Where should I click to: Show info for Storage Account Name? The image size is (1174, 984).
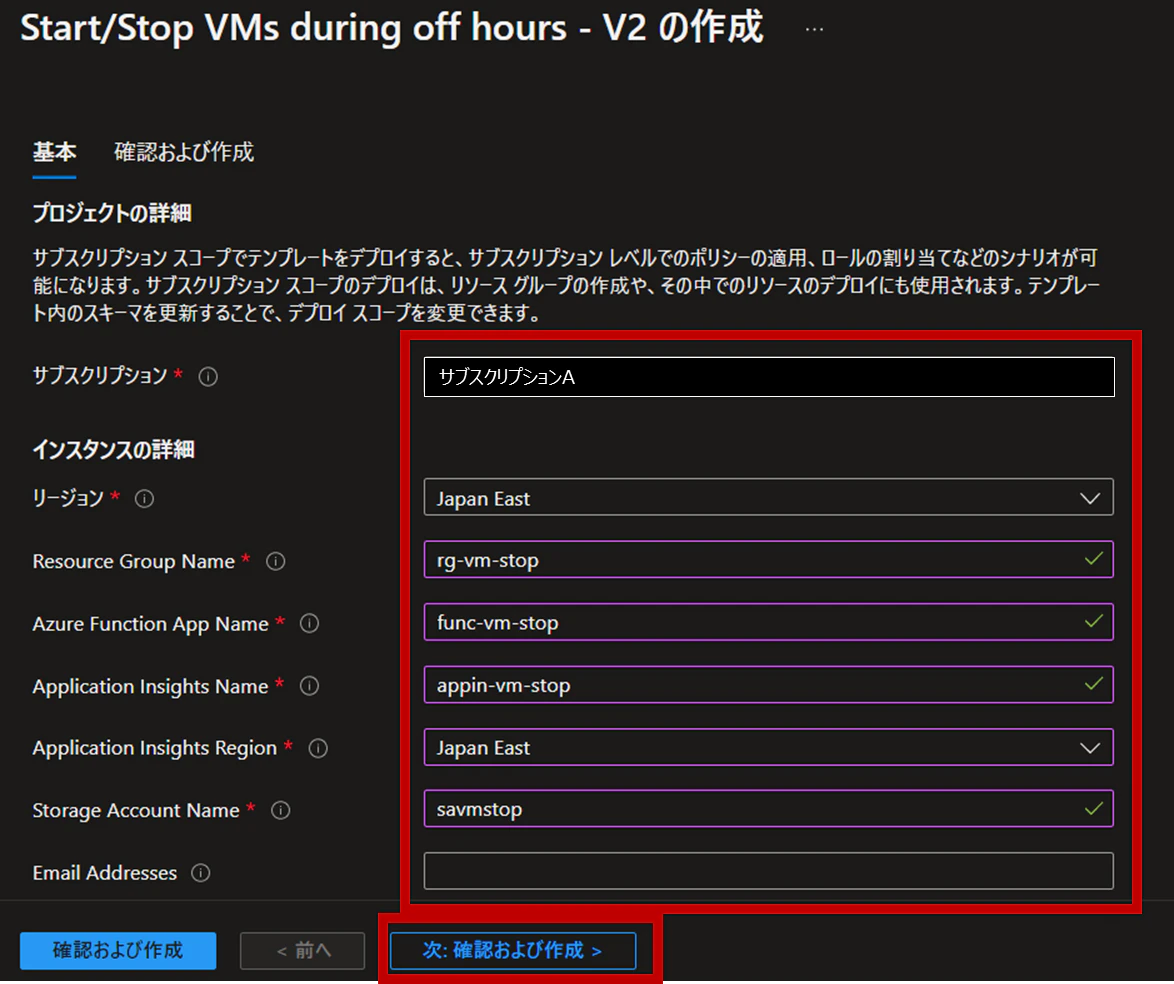tap(281, 810)
